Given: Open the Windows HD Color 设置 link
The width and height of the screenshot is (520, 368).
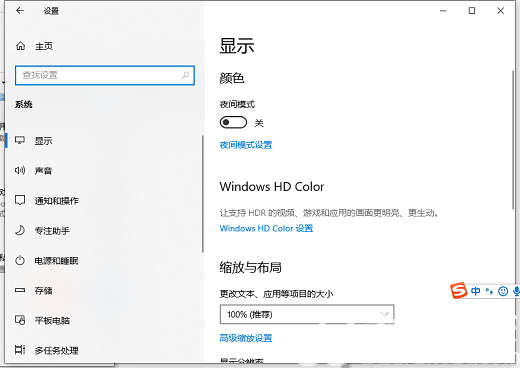Looking at the screenshot, I should coord(266,228).
